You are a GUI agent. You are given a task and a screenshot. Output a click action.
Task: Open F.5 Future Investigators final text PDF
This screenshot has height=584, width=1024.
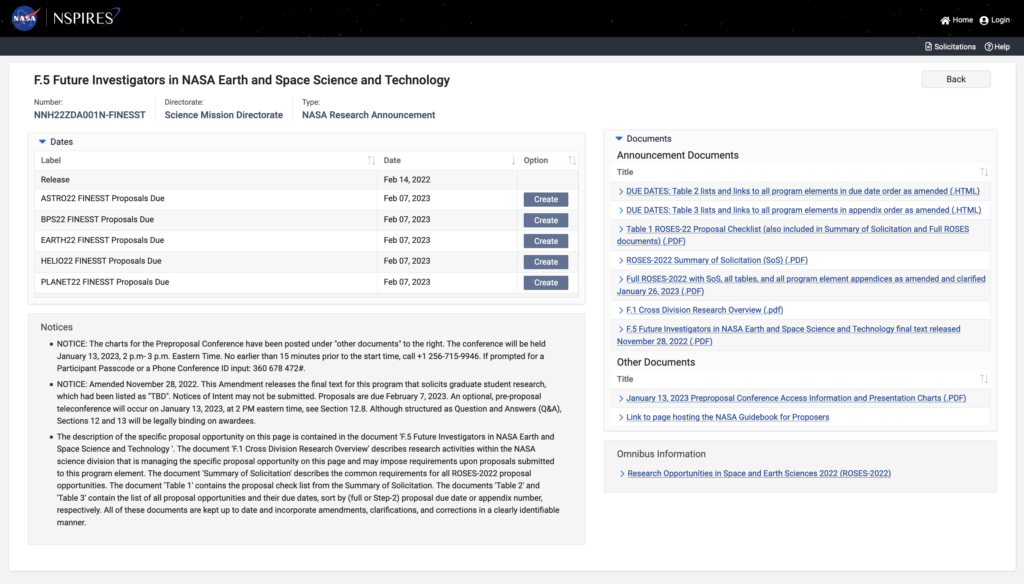click(x=788, y=335)
